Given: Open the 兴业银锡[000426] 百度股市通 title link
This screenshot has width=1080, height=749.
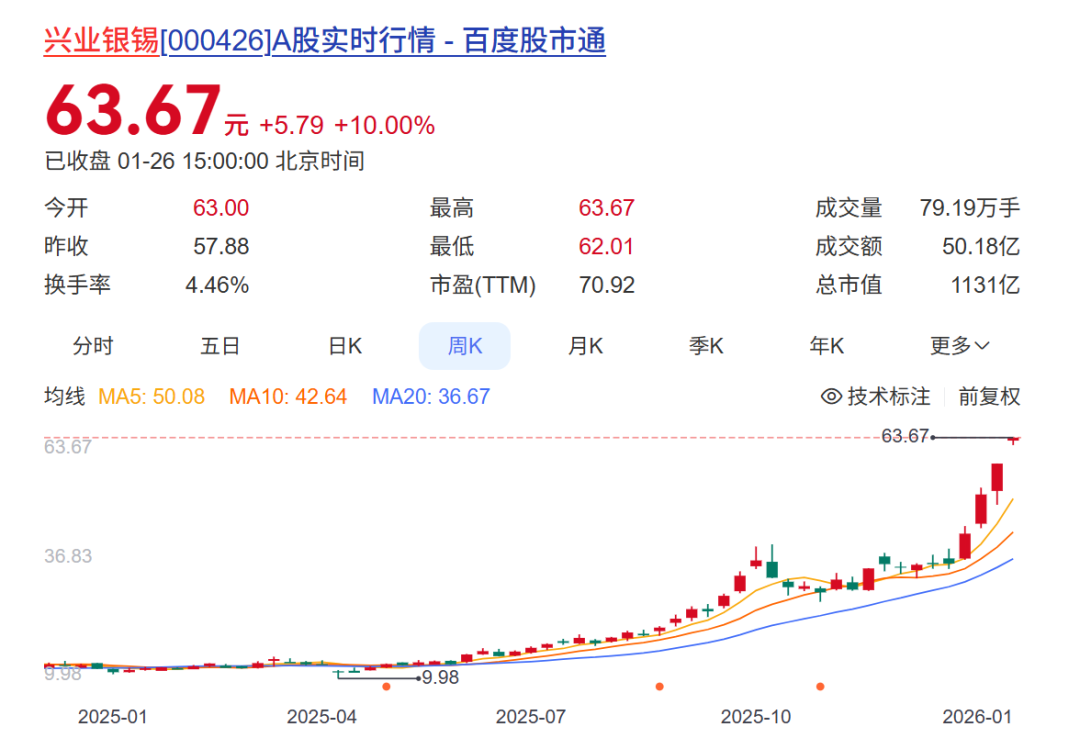Looking at the screenshot, I should (x=324, y=40).
